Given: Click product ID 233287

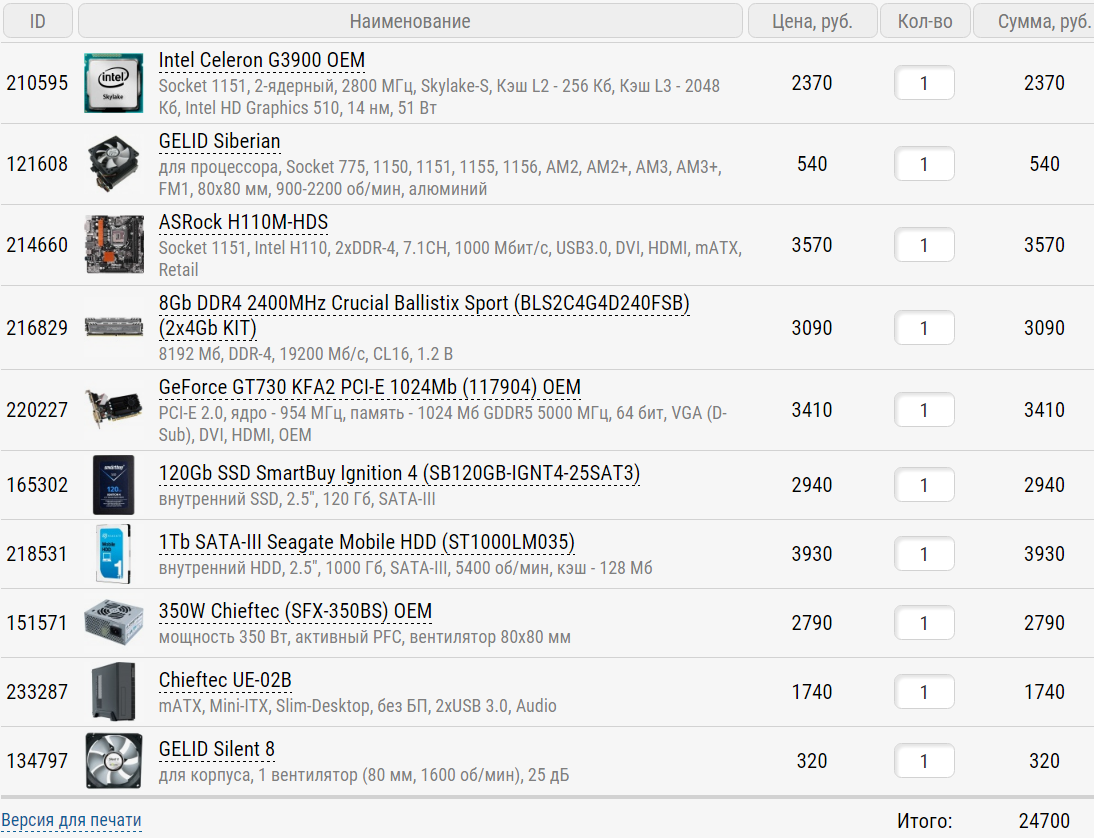Looking at the screenshot, I should pyautogui.click(x=37, y=691).
